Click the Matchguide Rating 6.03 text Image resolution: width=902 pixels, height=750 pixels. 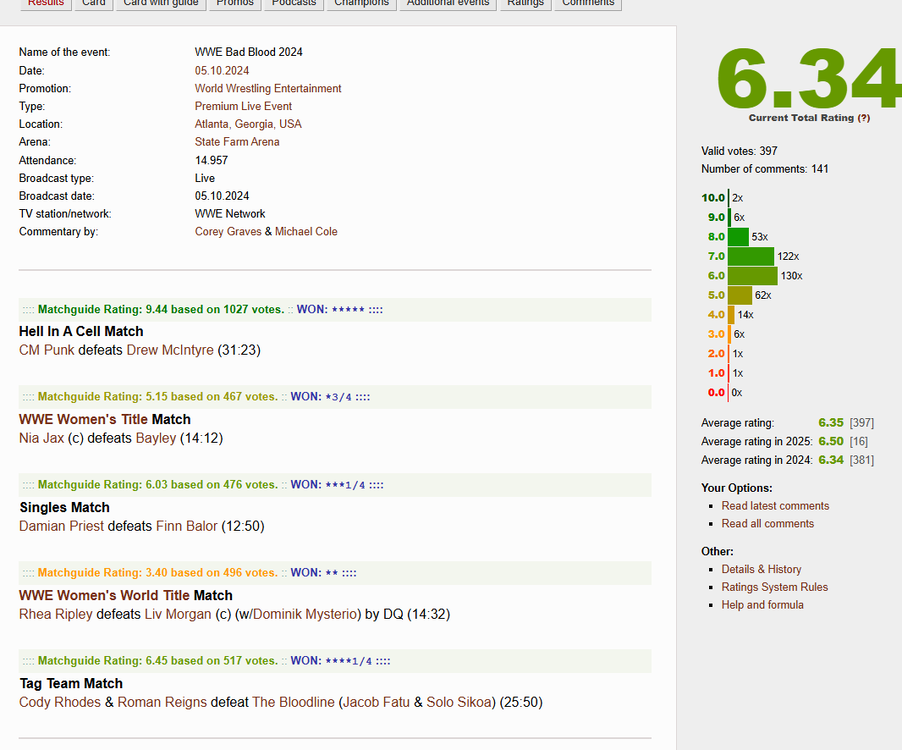[x=158, y=485]
